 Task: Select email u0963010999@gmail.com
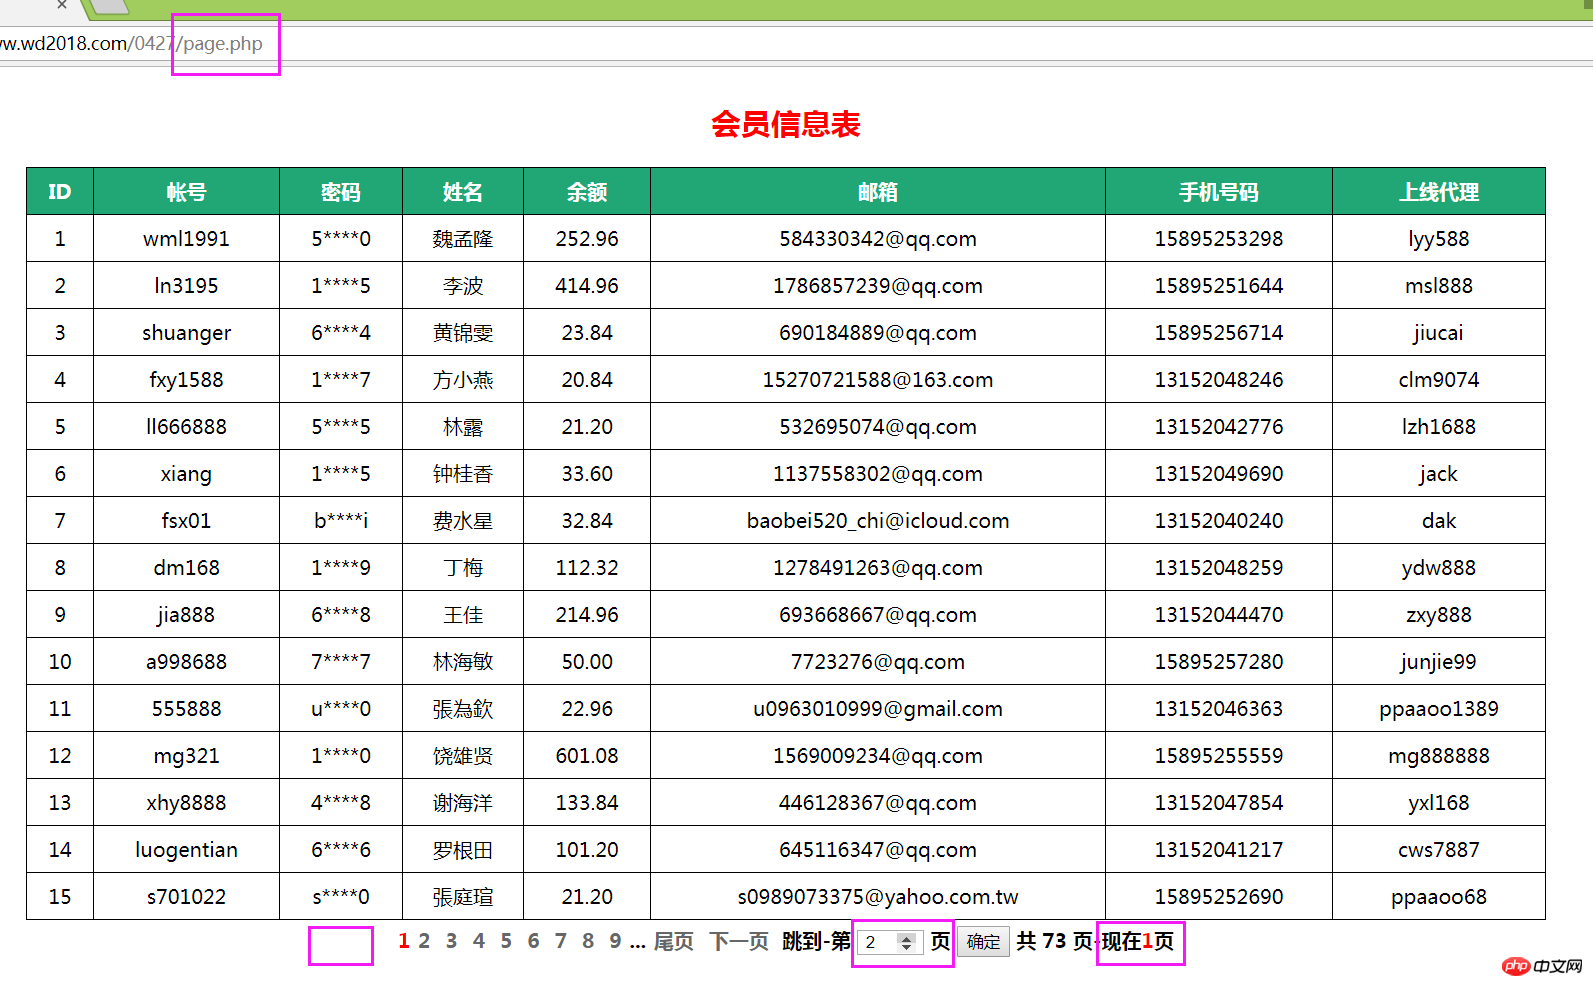click(x=878, y=709)
